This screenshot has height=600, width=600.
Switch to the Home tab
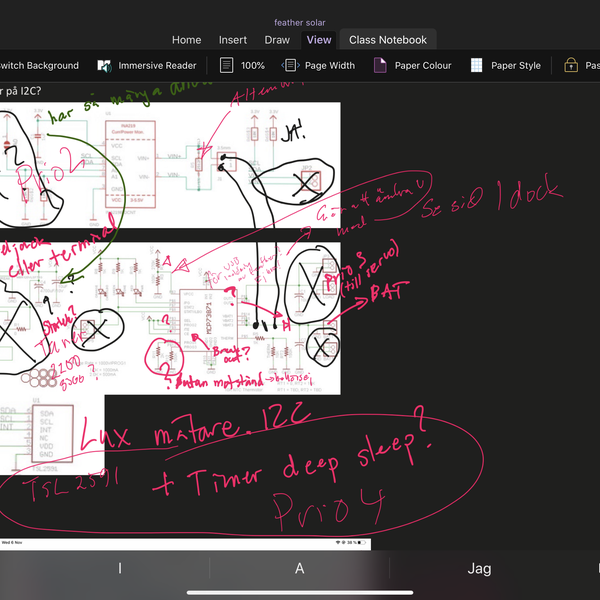(186, 40)
